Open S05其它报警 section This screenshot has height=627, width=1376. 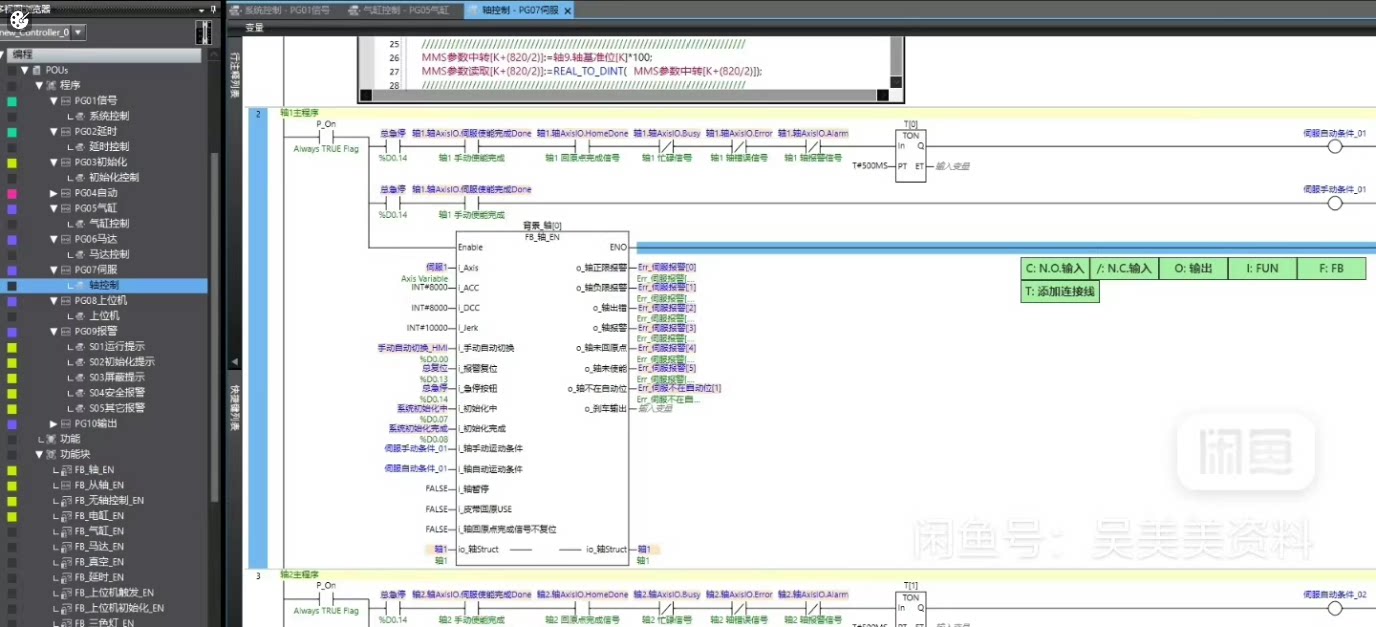click(117, 408)
